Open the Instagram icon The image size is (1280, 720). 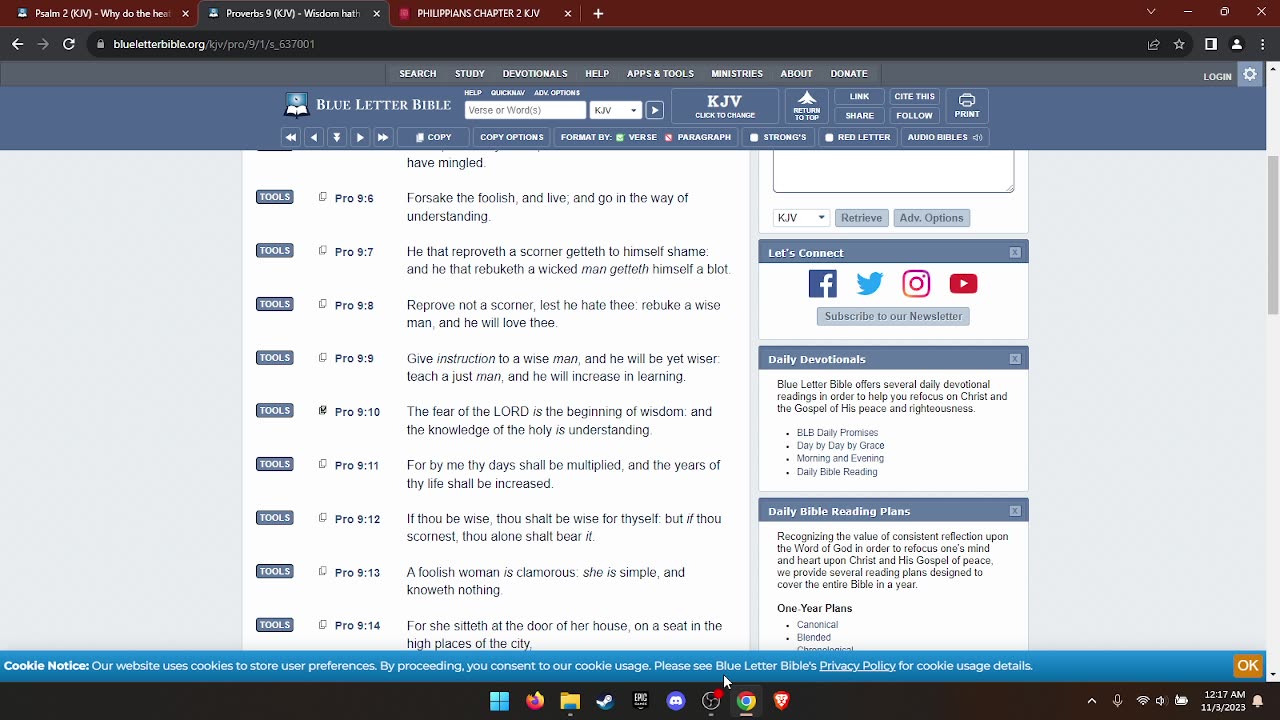point(916,284)
